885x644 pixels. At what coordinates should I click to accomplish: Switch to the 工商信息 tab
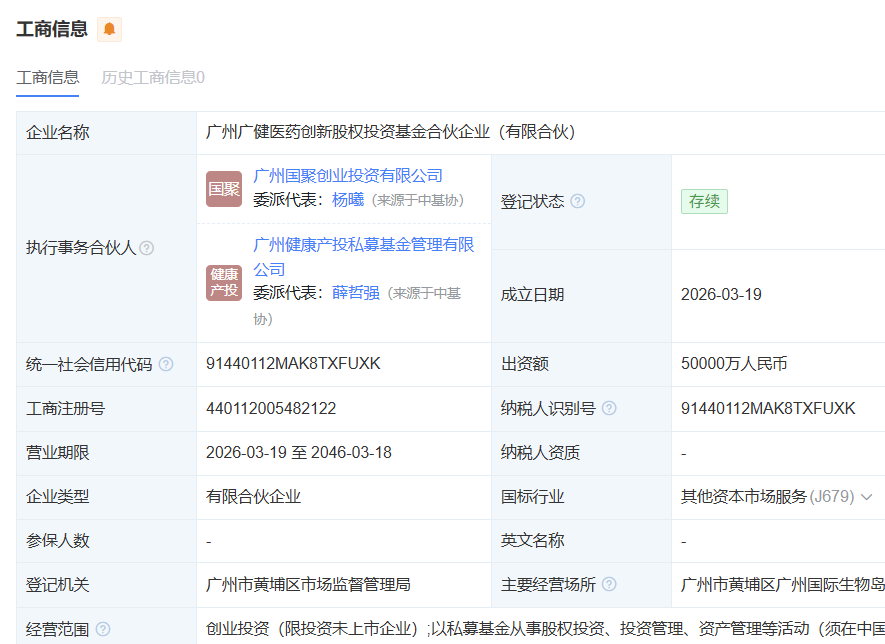47,77
